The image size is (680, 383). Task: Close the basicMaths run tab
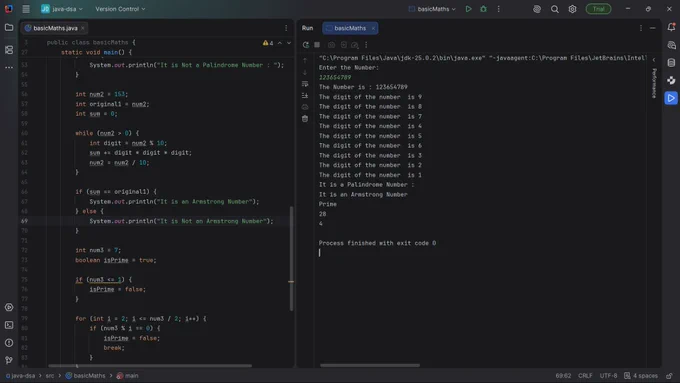(x=373, y=28)
